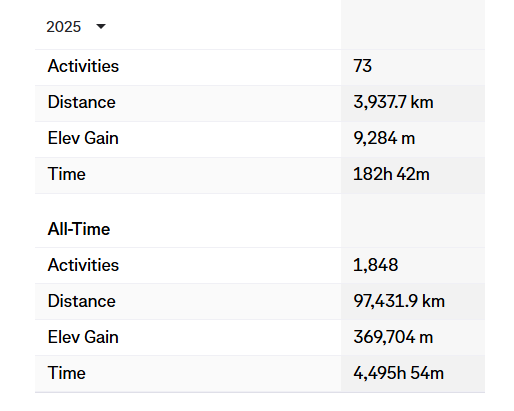Image resolution: width=514 pixels, height=411 pixels.
Task: Click the 4,495h 54m total time
Action: [398, 373]
